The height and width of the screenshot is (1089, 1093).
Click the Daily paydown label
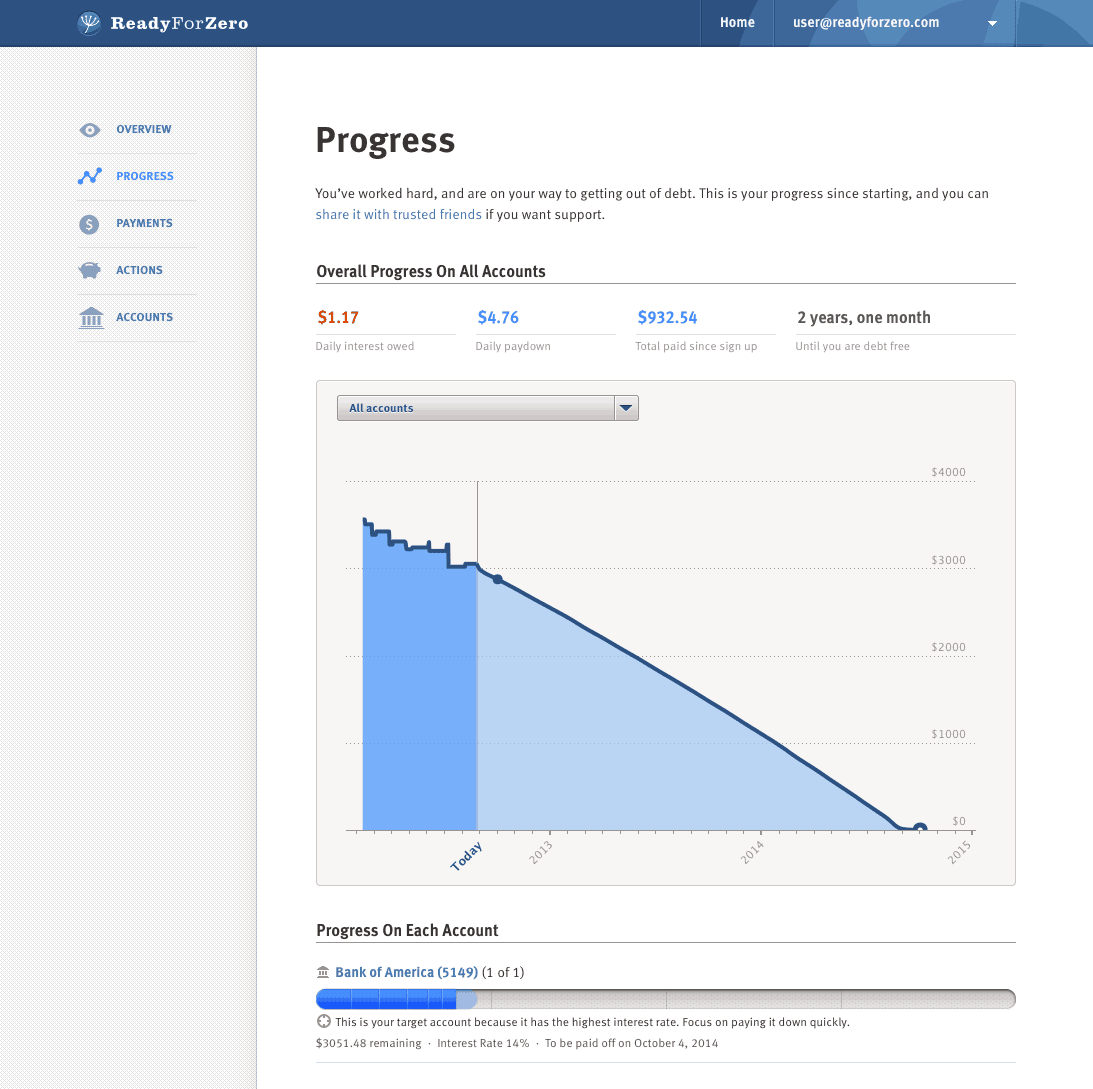click(x=513, y=346)
